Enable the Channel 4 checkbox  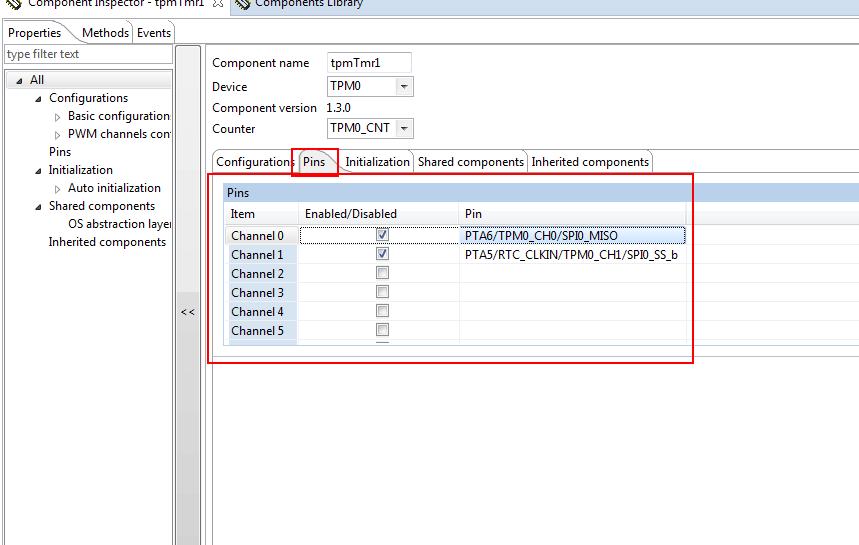click(x=382, y=311)
